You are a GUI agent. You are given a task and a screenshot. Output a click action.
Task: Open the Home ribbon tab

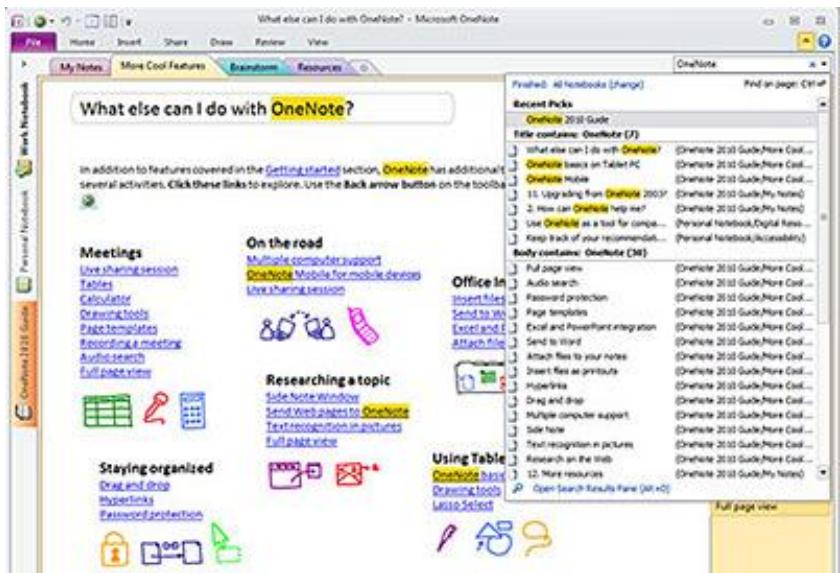(x=82, y=42)
